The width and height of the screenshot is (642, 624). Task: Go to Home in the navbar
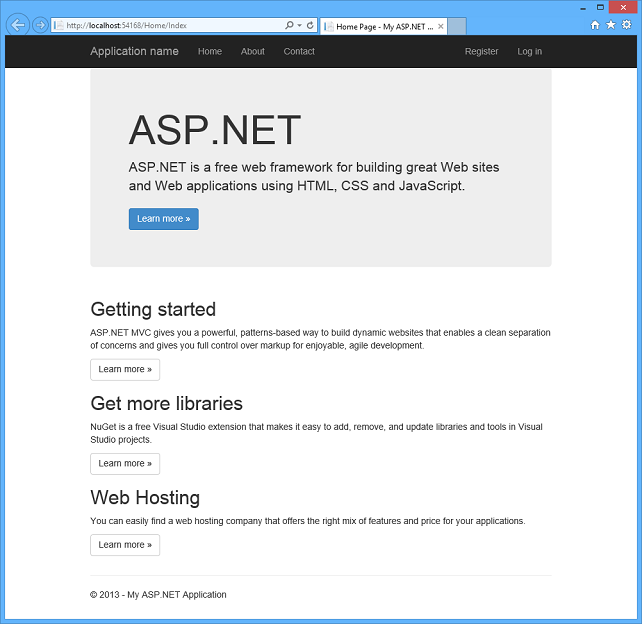click(x=210, y=51)
